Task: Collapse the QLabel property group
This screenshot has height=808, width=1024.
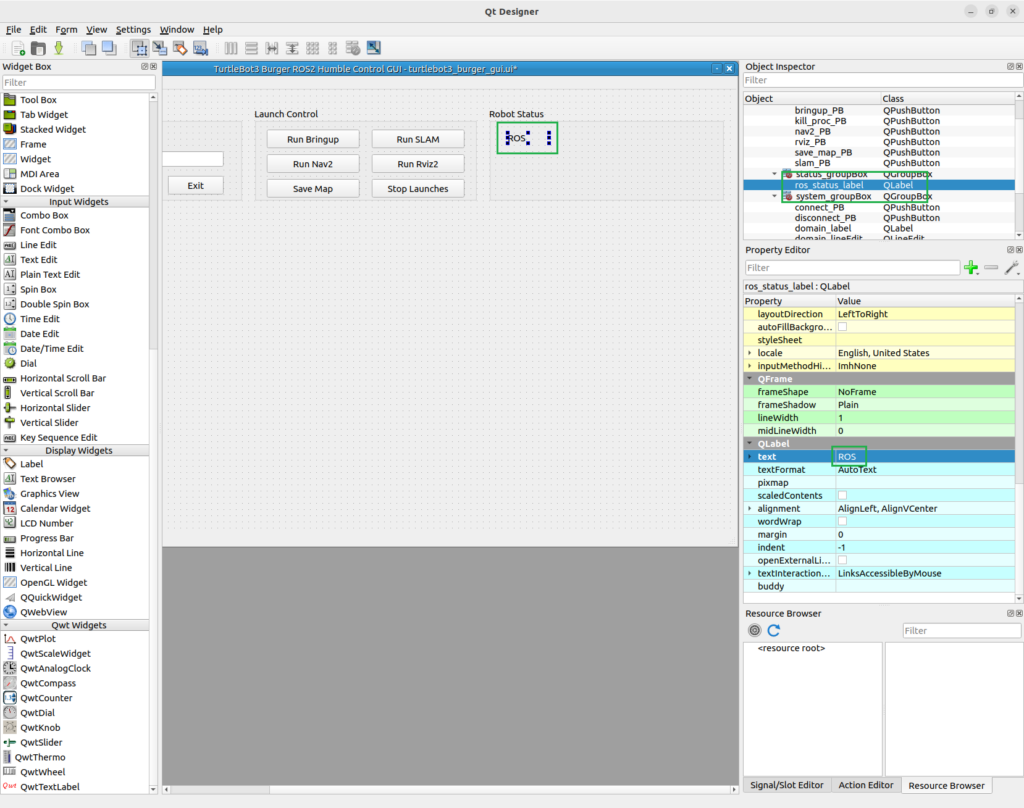Action: coord(750,444)
